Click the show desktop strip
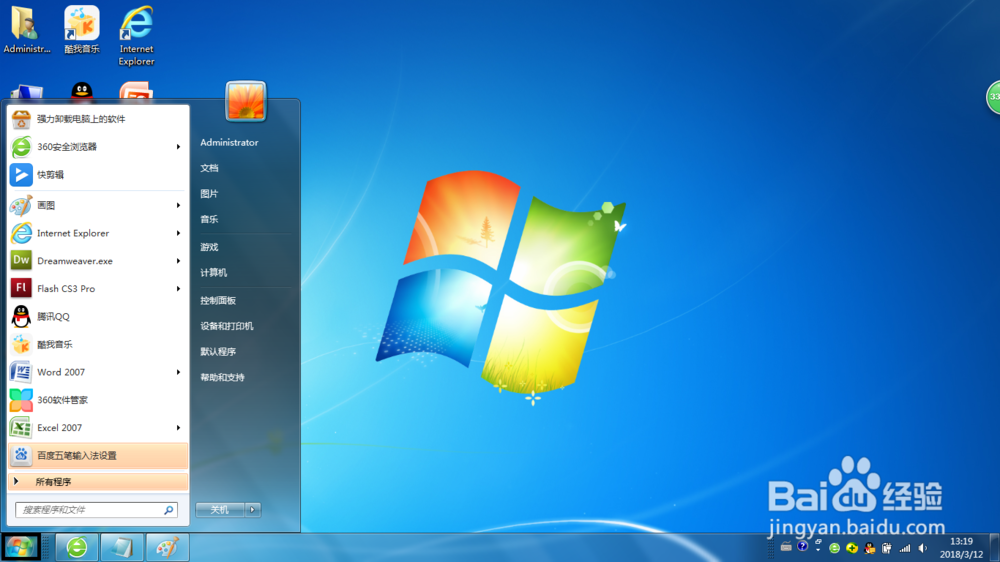 995,548
